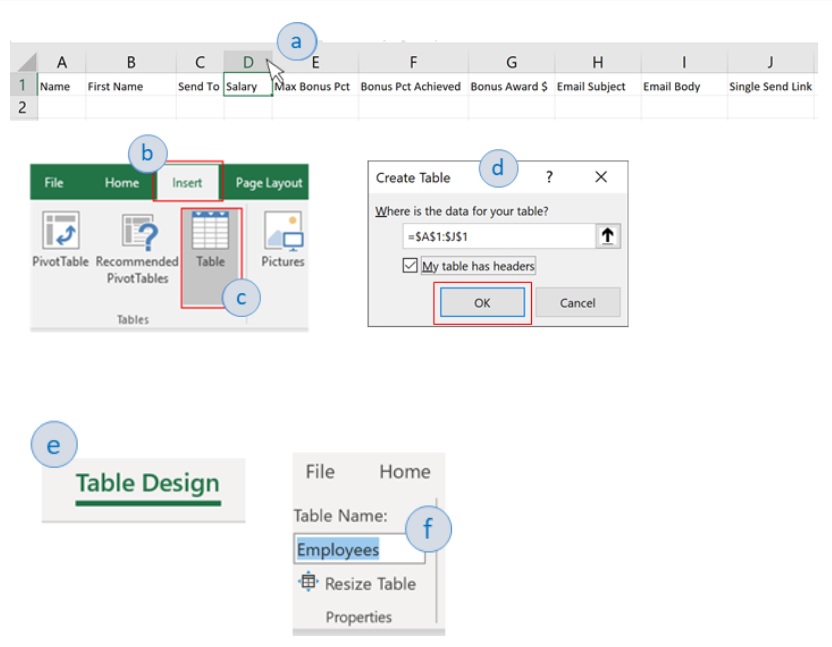Switch to the Page Layout tab
Screen dimensions: 832x647
[268, 183]
